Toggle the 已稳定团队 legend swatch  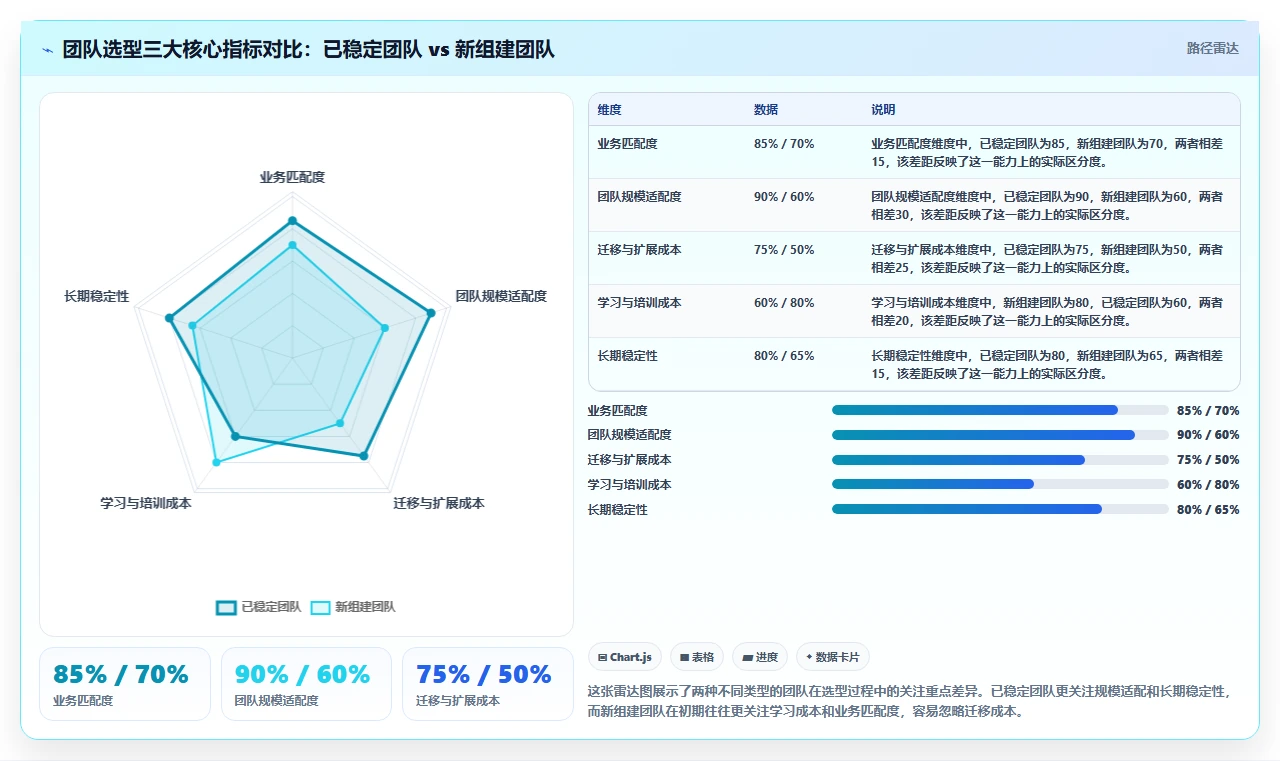[x=227, y=607]
